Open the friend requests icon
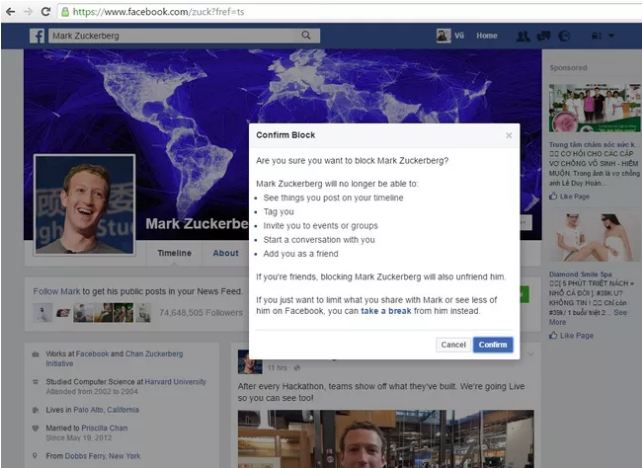The width and height of the screenshot is (642, 468). click(522, 36)
